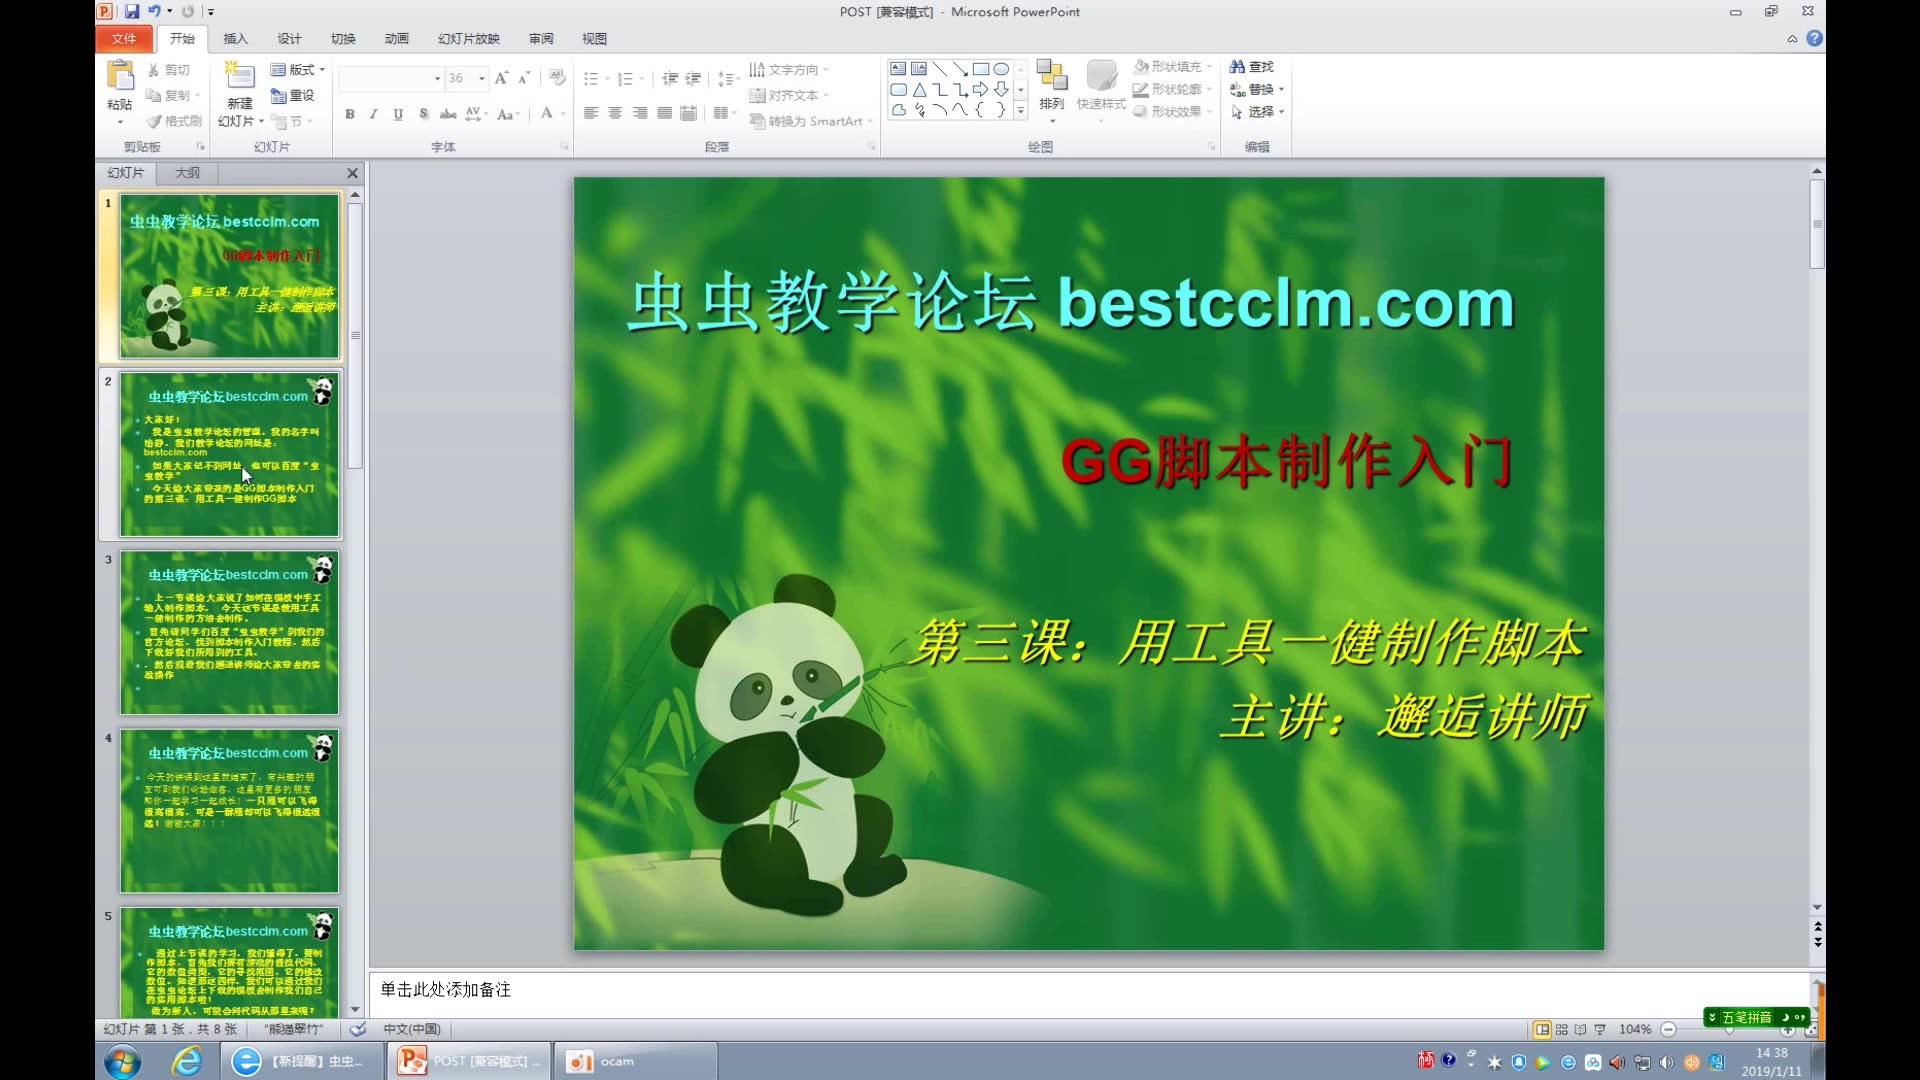Image resolution: width=1920 pixels, height=1080 pixels.
Task: Select 形状轮廓 (Shape Outline) tool
Action: (1170, 89)
